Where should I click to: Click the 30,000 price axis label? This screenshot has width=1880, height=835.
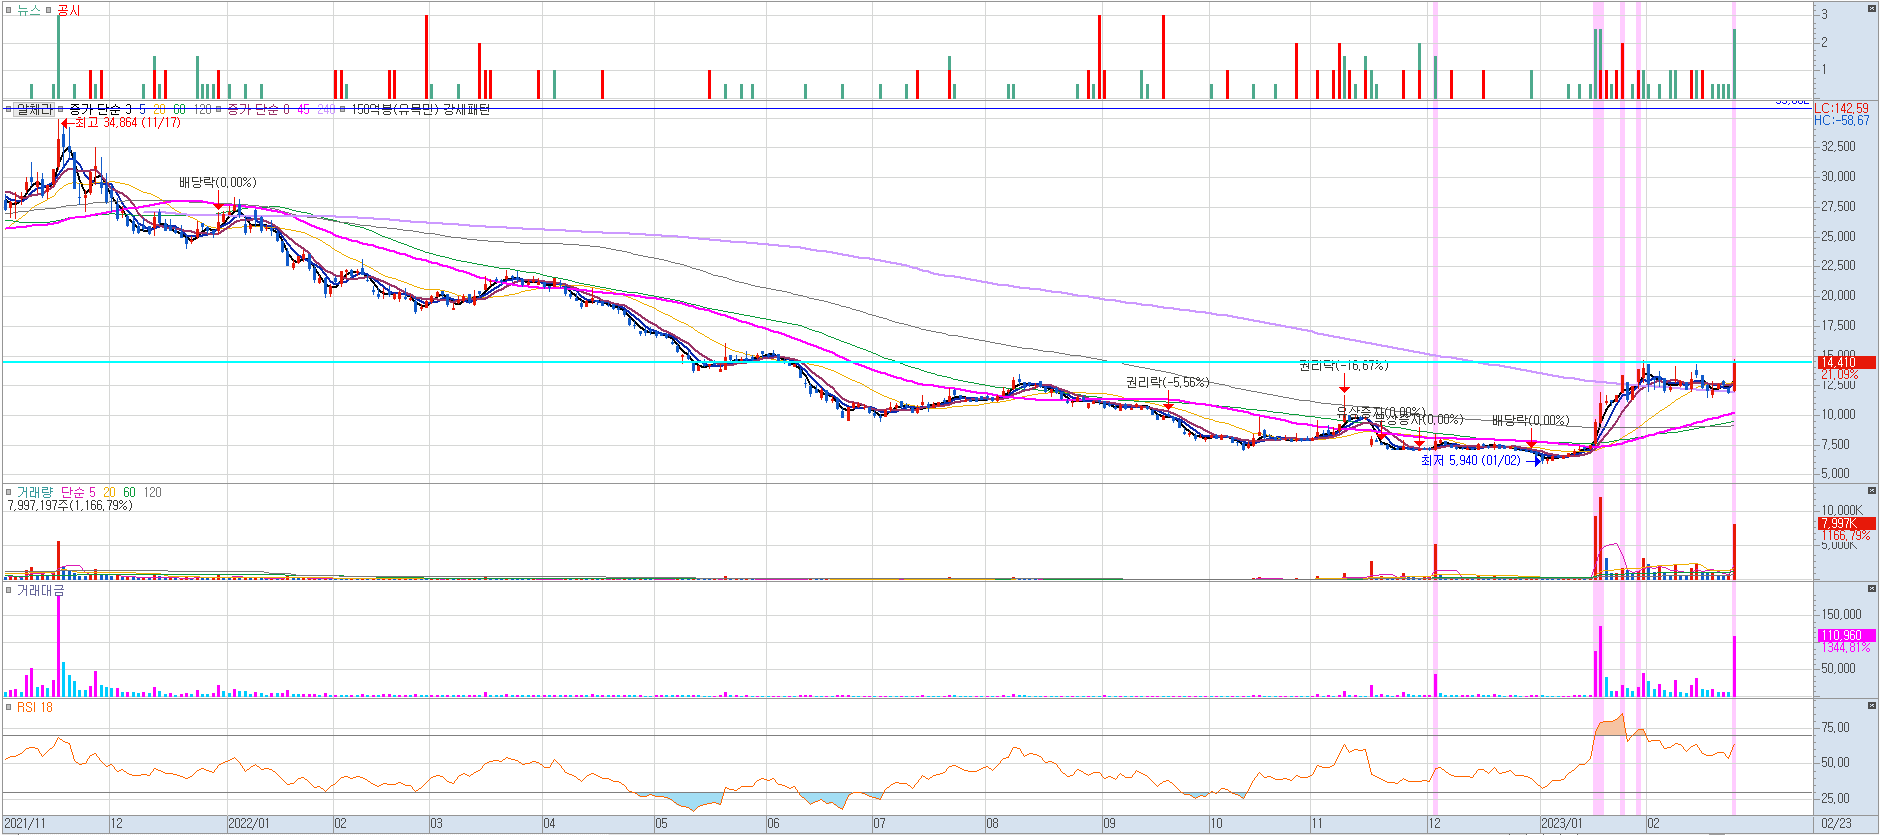(1838, 177)
